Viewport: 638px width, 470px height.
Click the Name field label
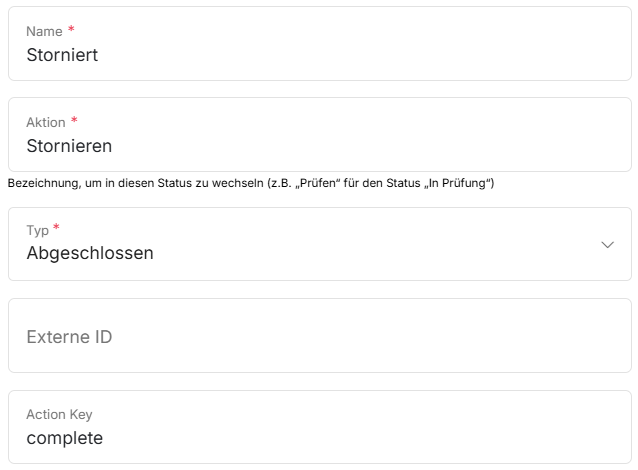(x=44, y=32)
